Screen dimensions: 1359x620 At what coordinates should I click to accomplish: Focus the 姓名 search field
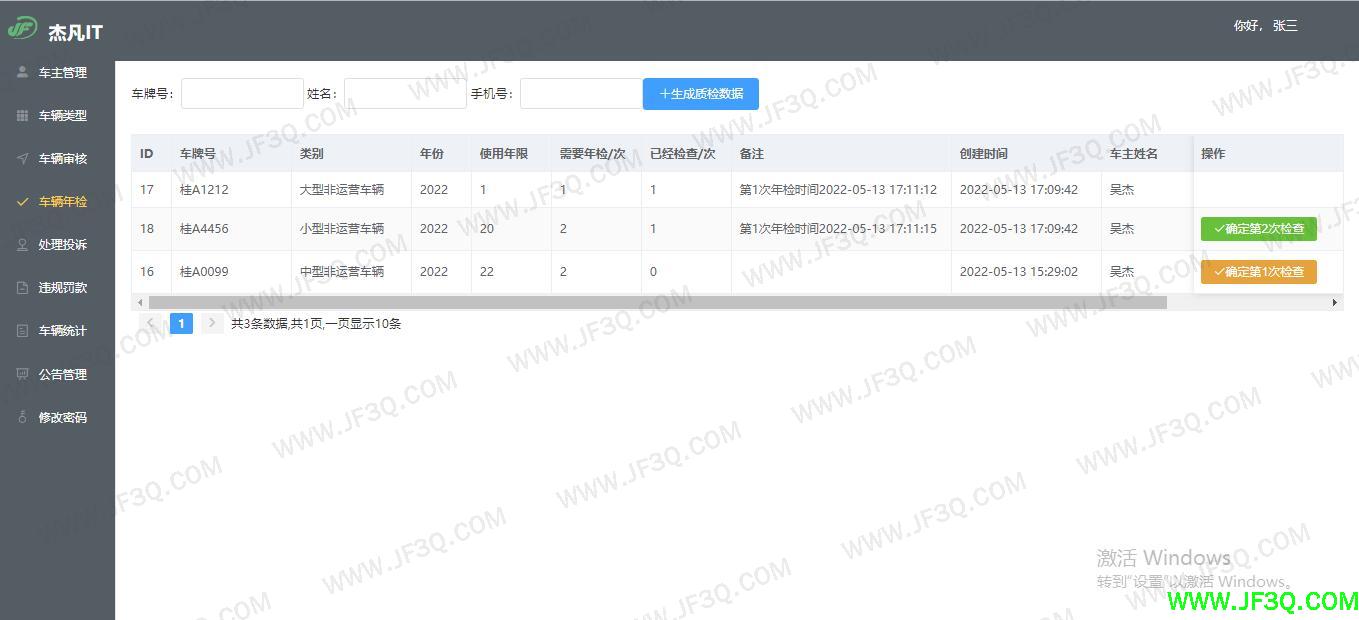[x=404, y=94]
